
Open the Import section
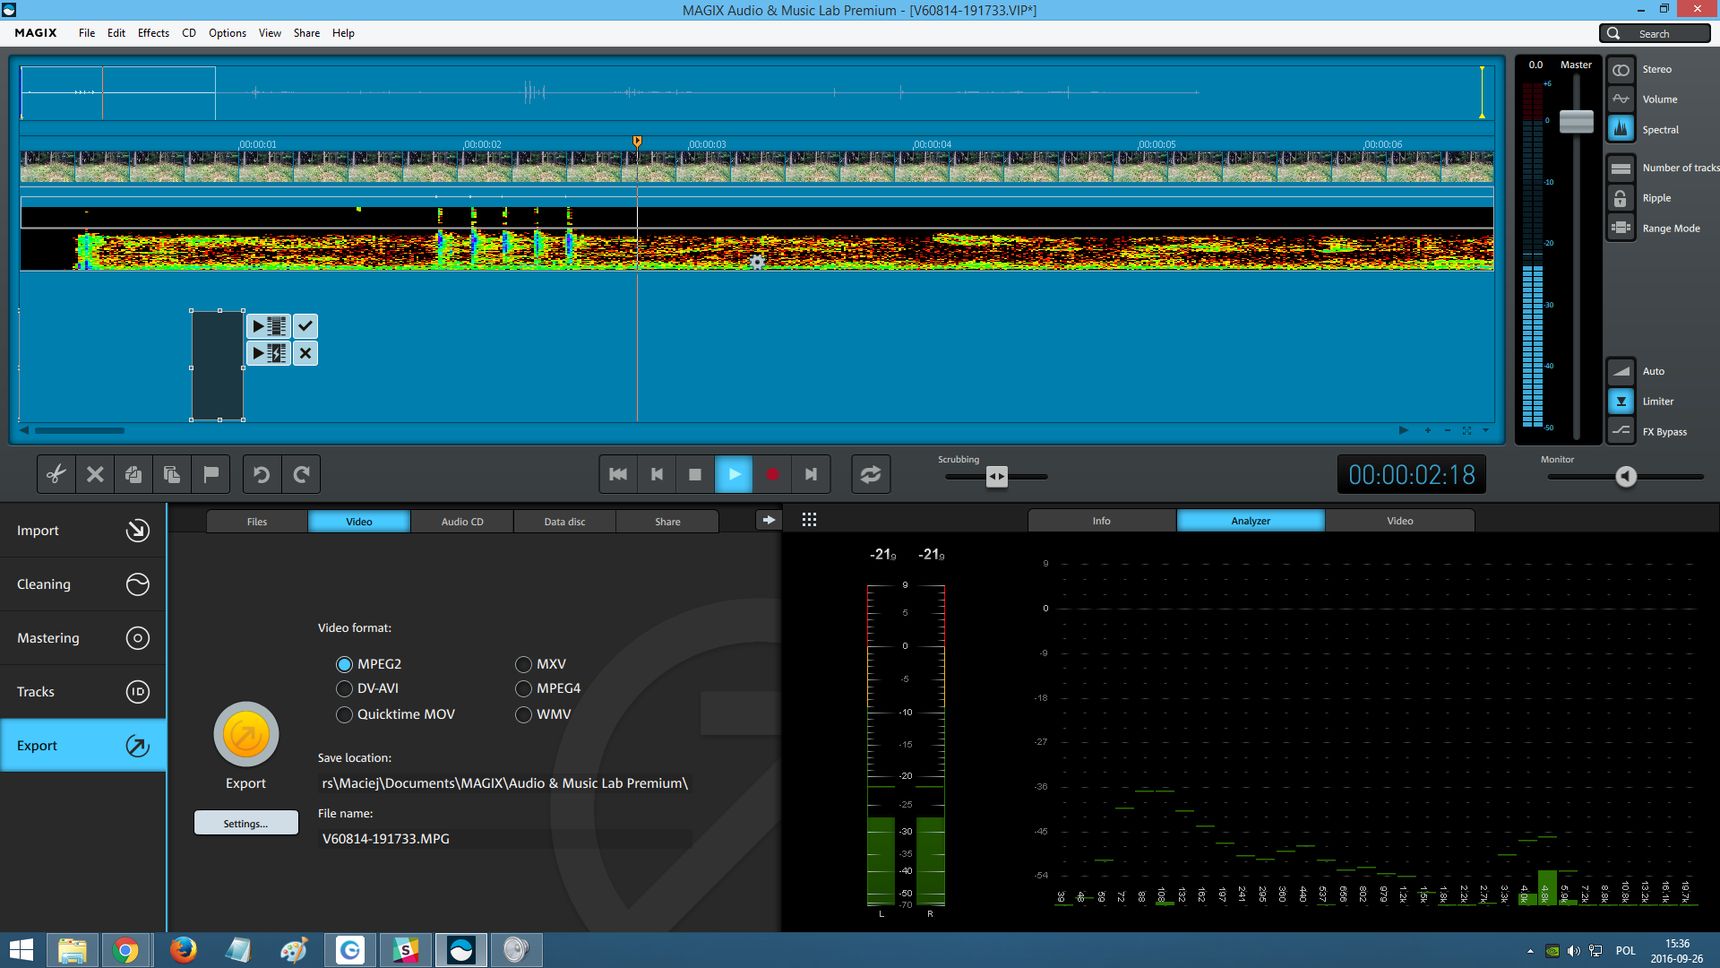click(x=83, y=530)
